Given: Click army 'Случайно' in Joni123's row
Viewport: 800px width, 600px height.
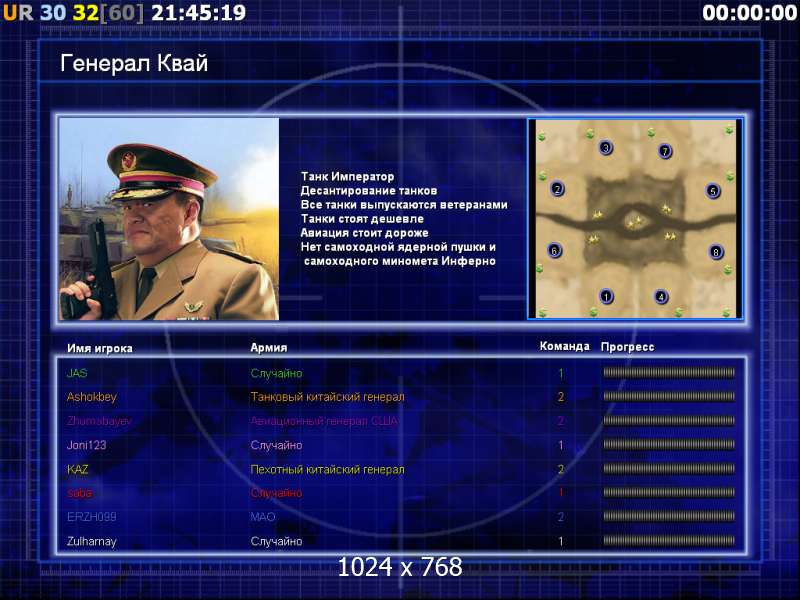Looking at the screenshot, I should pos(277,445).
